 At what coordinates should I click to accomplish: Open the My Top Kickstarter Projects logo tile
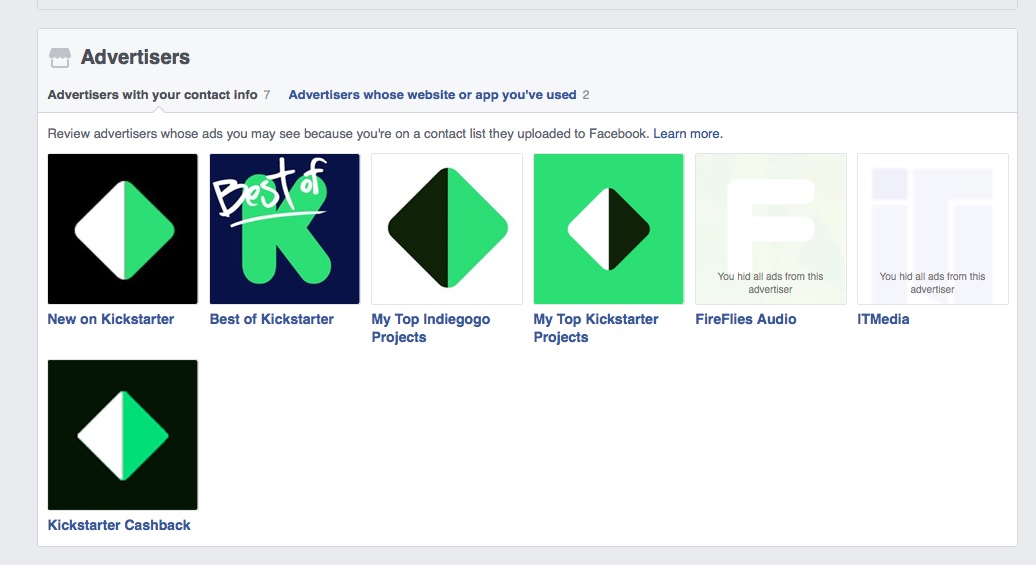pyautogui.click(x=609, y=229)
